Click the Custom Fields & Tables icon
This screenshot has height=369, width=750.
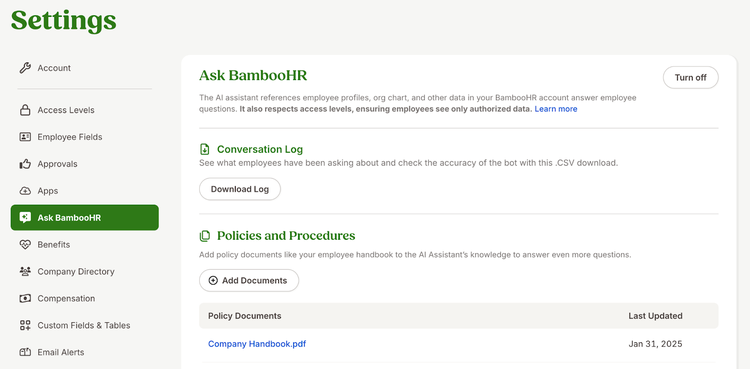coord(25,325)
